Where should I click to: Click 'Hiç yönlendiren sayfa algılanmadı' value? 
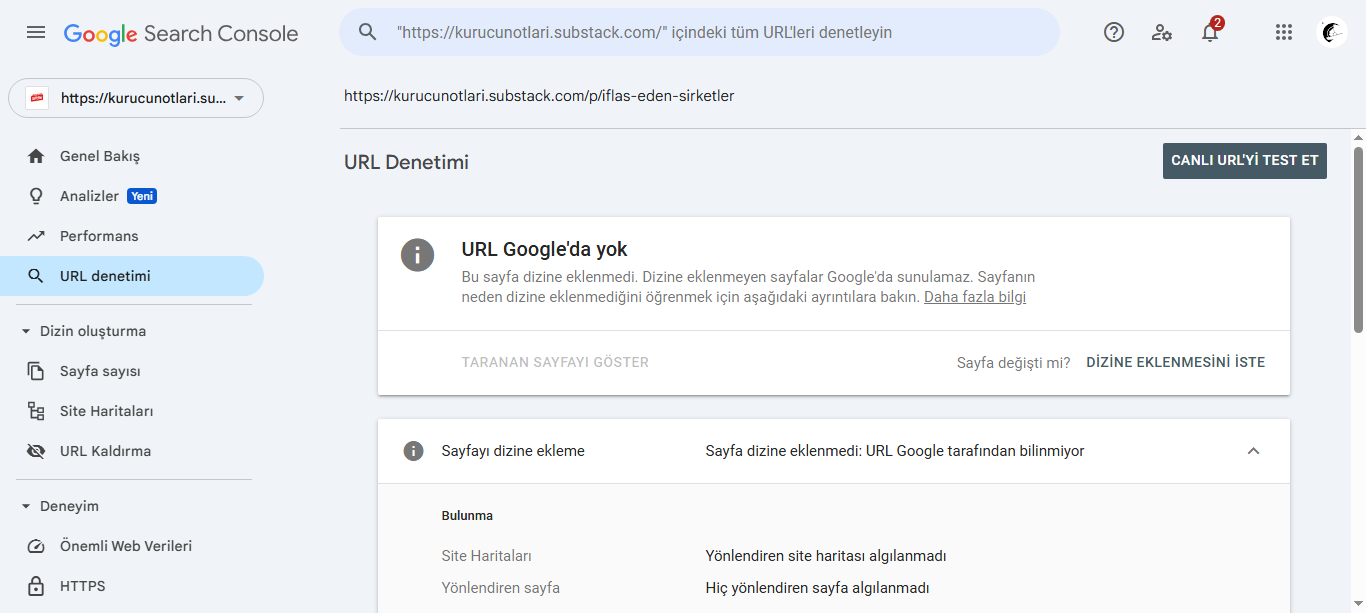pyautogui.click(x=818, y=588)
